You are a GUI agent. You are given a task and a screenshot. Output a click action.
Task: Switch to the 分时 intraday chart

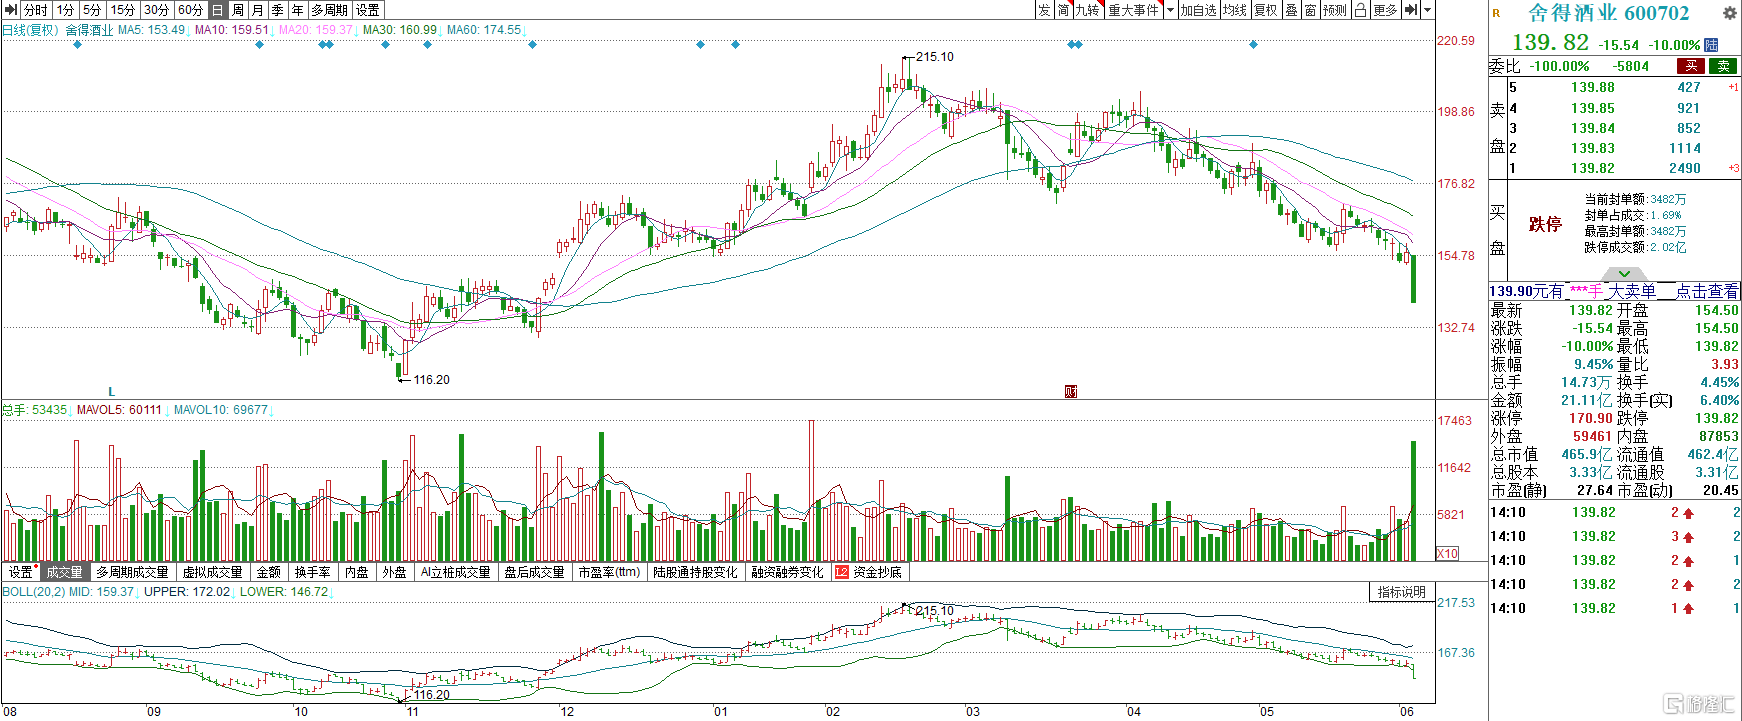click(x=36, y=10)
